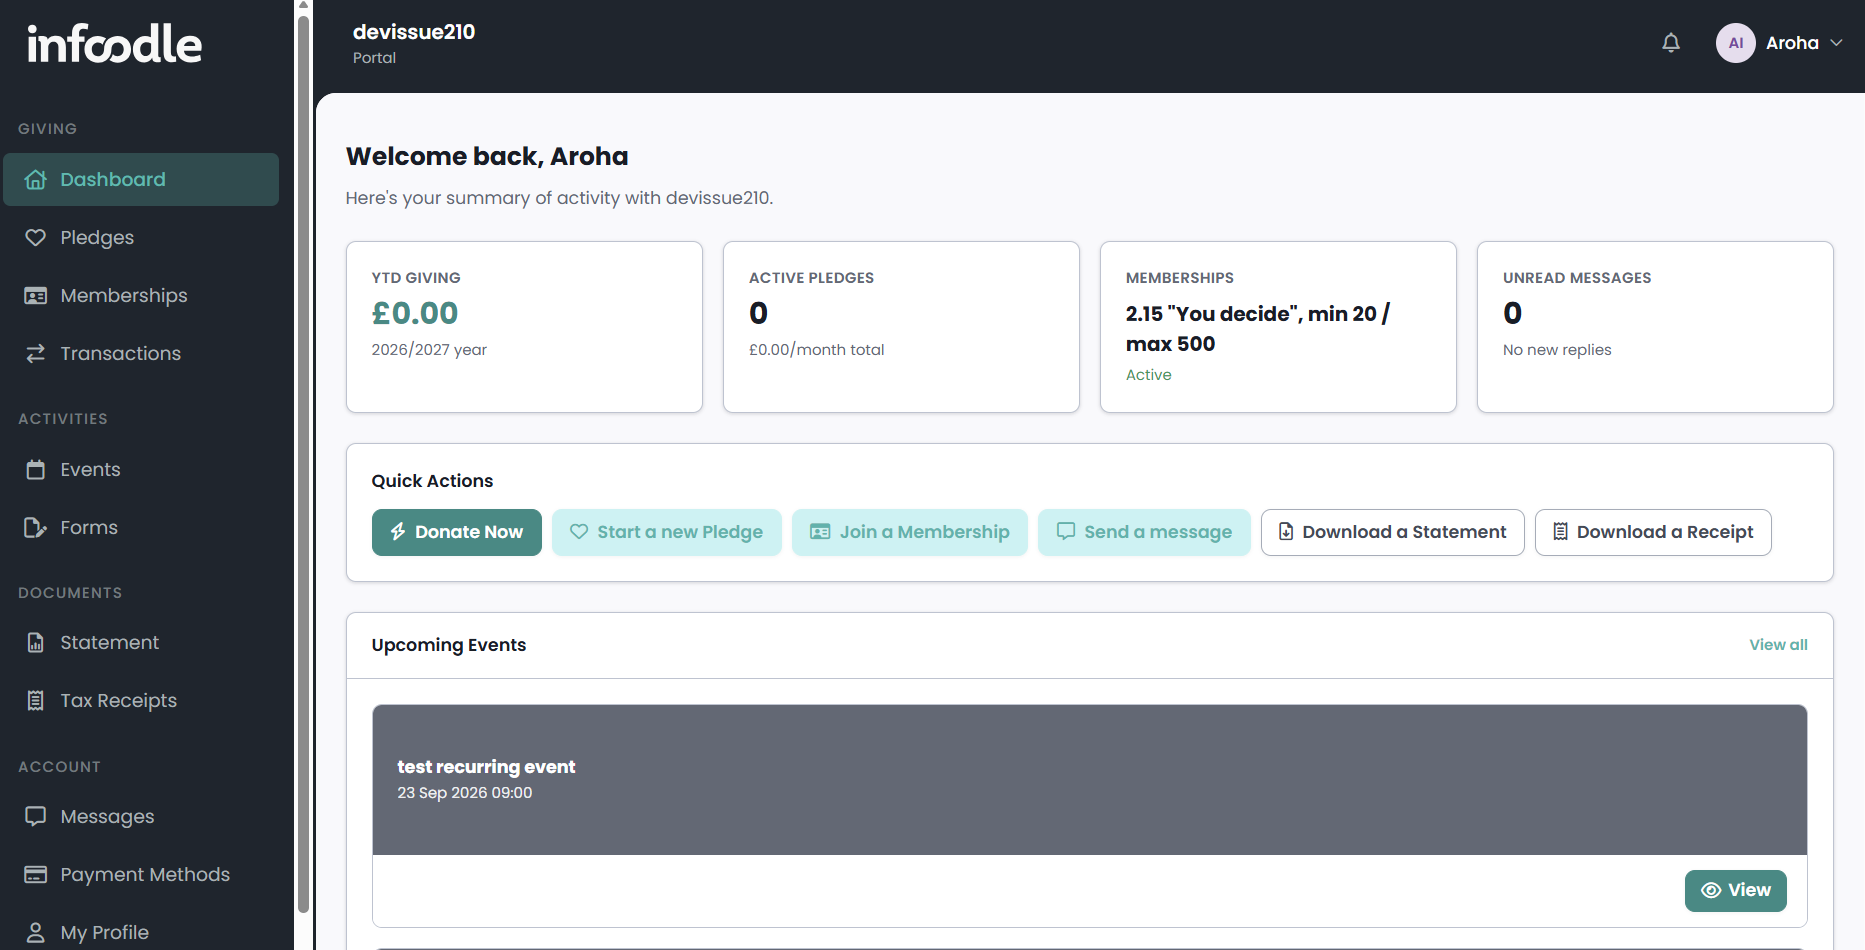This screenshot has width=1865, height=950.
Task: Click the Forms icon in sidebar
Action: click(36, 528)
